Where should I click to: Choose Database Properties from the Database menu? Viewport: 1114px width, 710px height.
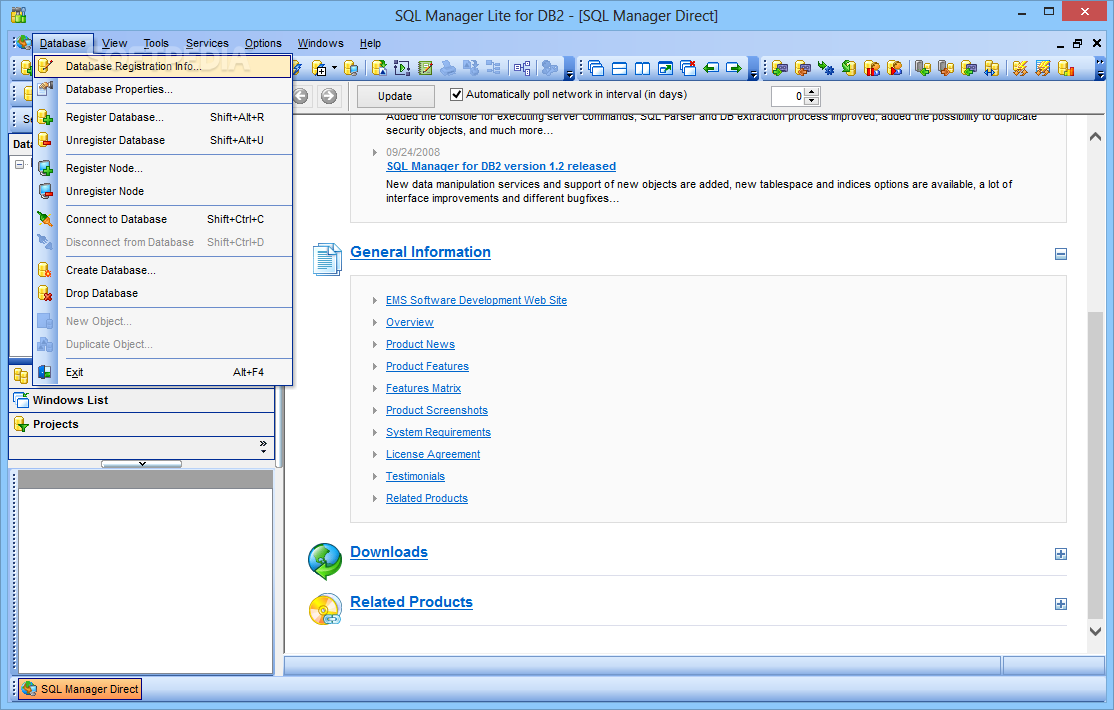click(x=163, y=90)
